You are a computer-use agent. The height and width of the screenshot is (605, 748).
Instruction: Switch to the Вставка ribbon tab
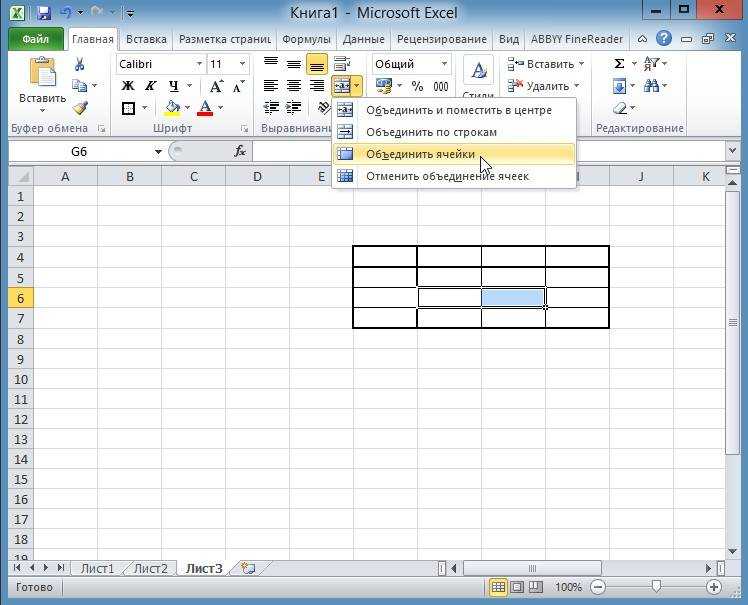[x=146, y=39]
